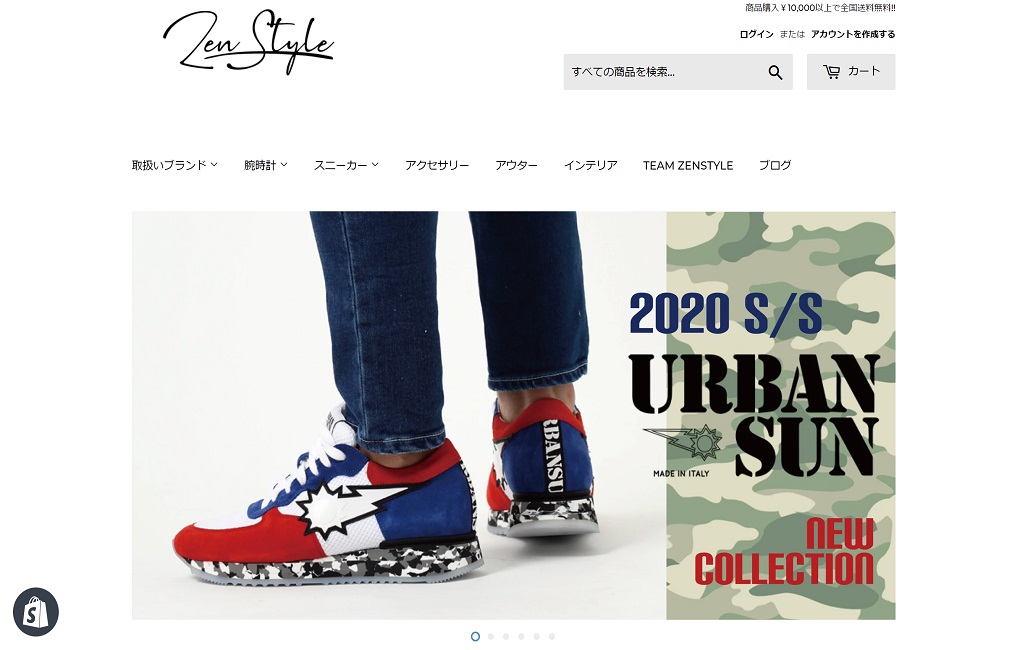
Task: Jump to the last slideshow dot
Action: click(x=552, y=636)
